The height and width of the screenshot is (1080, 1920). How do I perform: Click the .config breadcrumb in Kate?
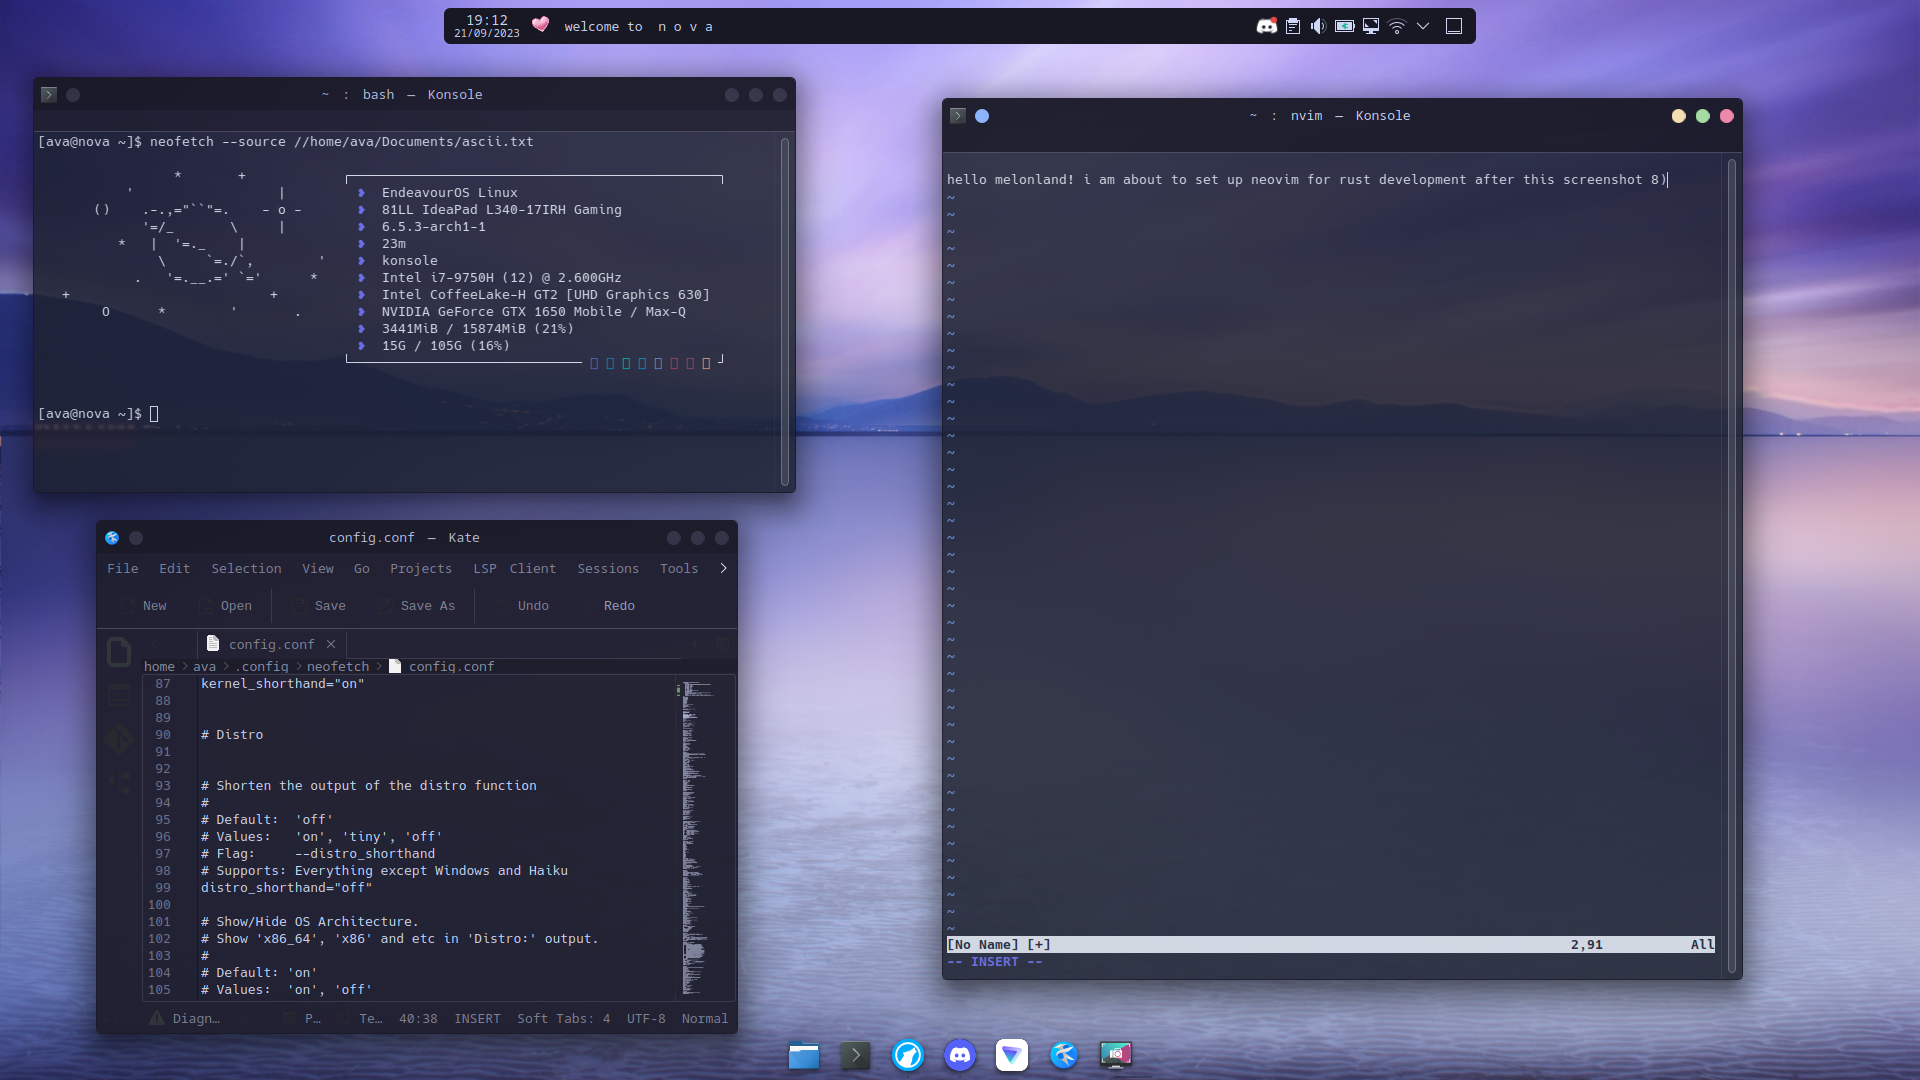pos(261,667)
